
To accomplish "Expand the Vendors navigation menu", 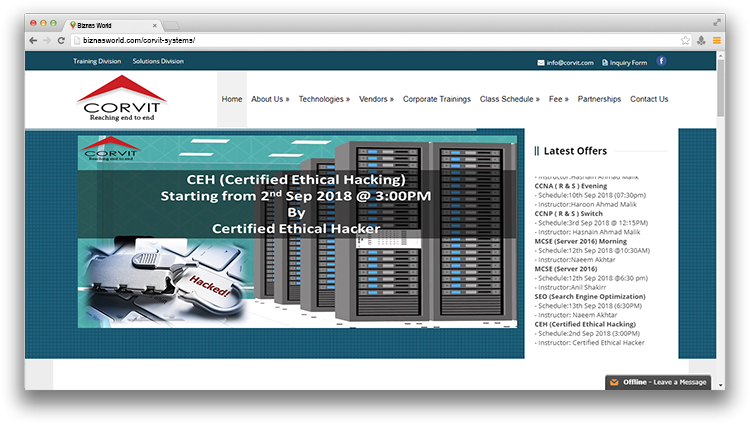I will [x=376, y=99].
